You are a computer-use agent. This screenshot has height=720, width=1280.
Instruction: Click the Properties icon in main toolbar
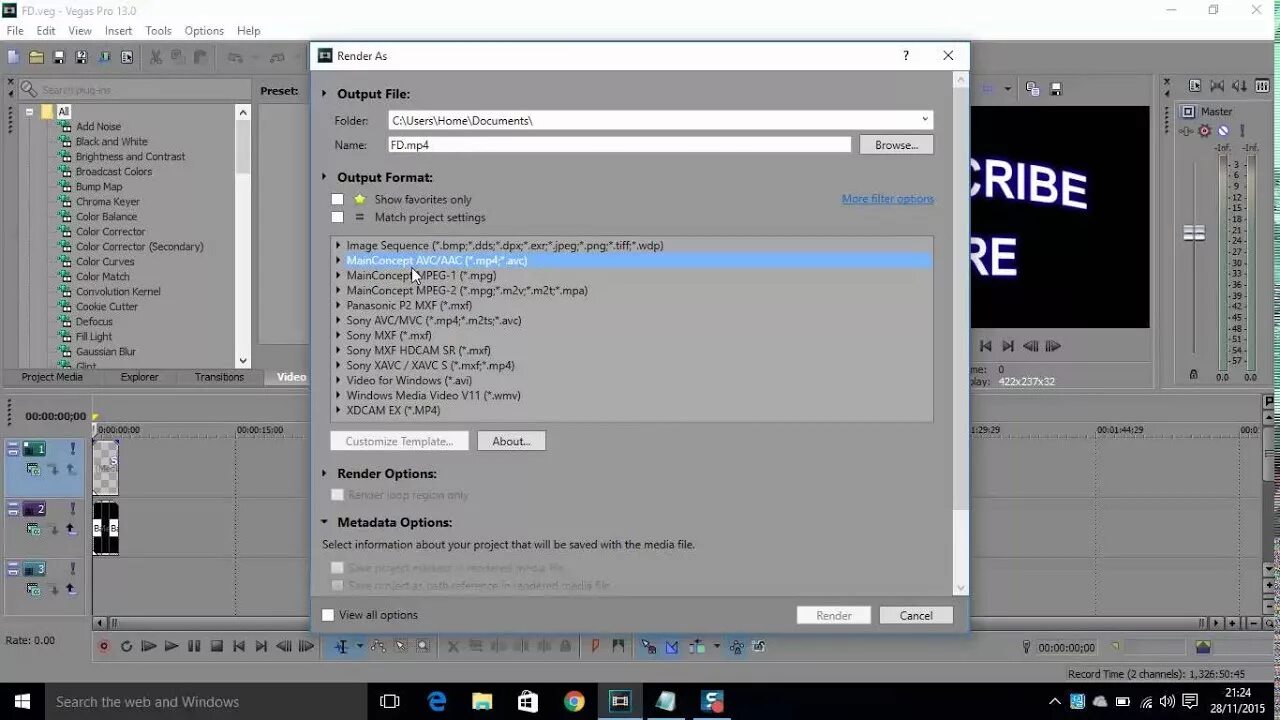(127, 58)
